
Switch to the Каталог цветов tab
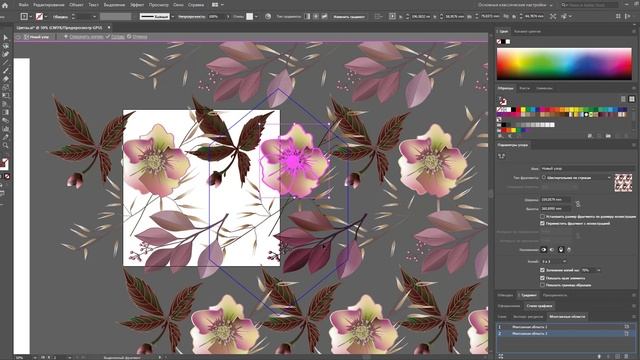point(527,31)
